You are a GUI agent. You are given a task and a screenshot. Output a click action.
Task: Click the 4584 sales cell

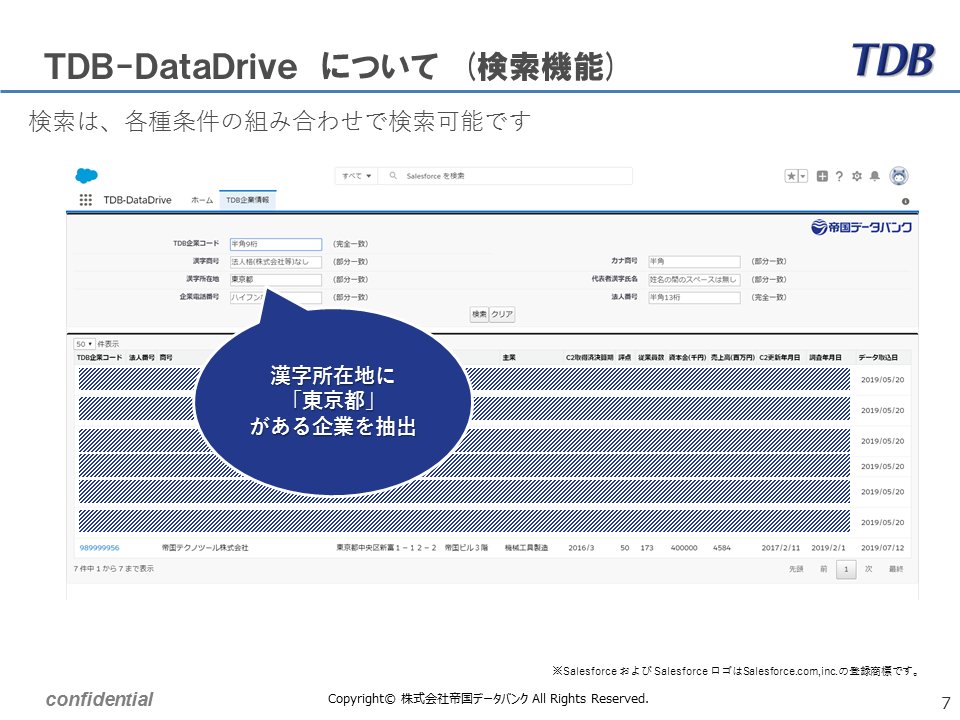tap(722, 548)
